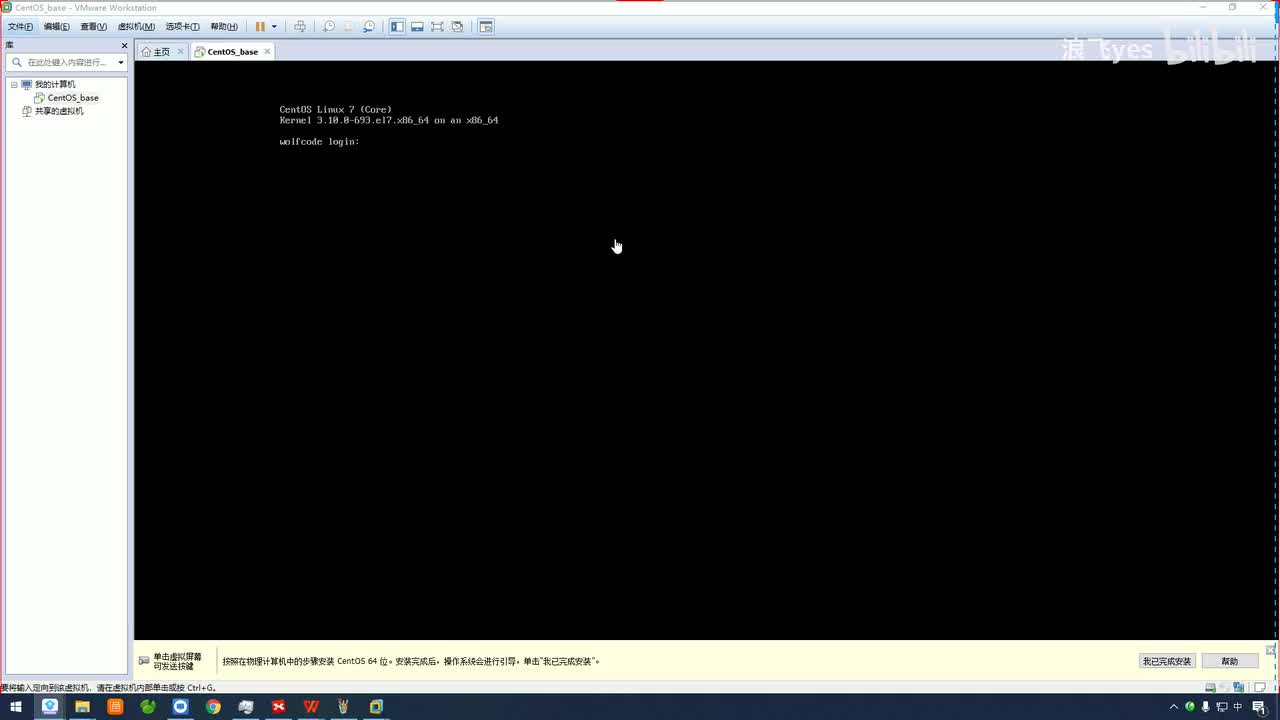Open the pencil cup app on the taskbar
This screenshot has height=720, width=1280.
pyautogui.click(x=344, y=707)
